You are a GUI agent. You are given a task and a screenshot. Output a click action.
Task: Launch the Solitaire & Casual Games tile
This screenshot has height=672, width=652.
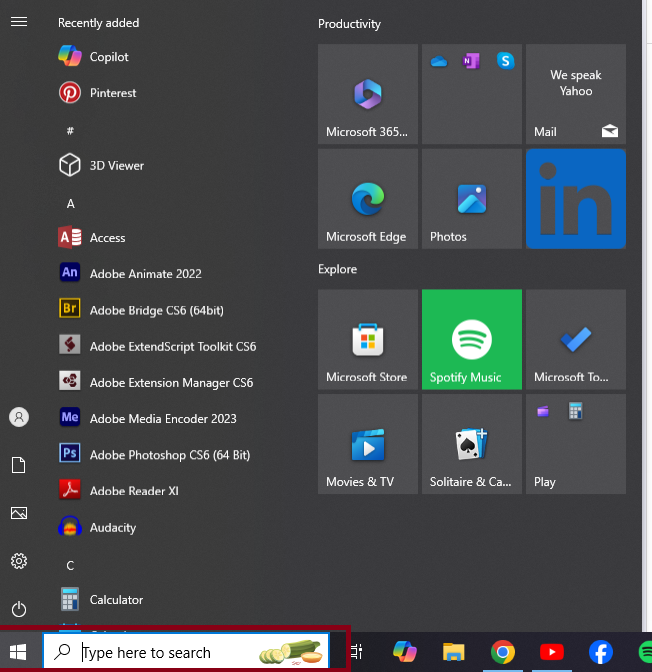click(472, 444)
